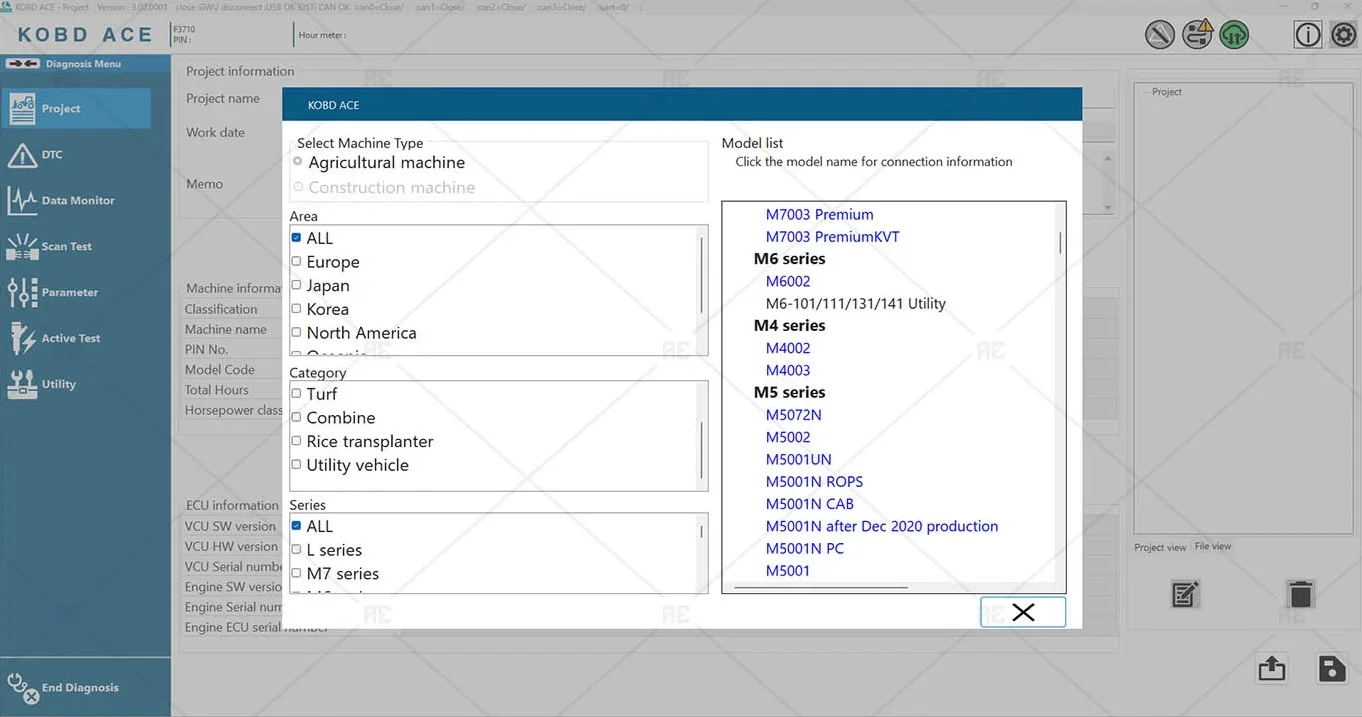Click the green cloud download icon
Image resolution: width=1362 pixels, height=717 pixels.
click(x=1234, y=35)
